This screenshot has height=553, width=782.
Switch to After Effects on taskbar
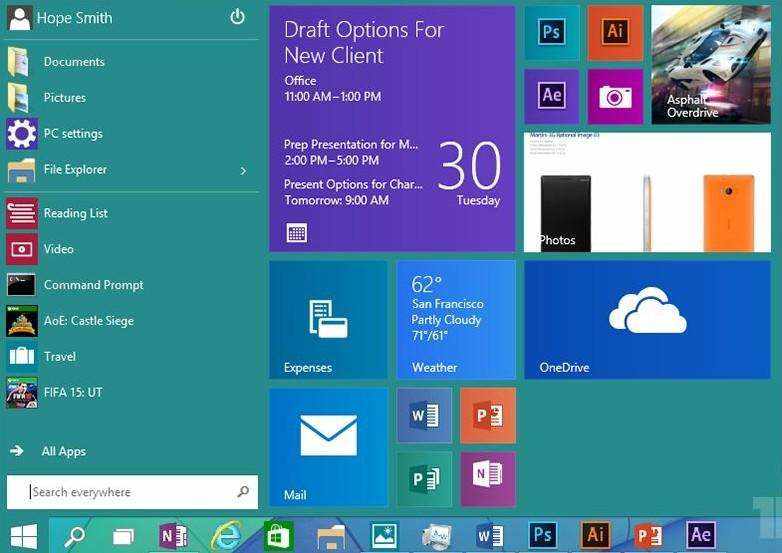point(701,535)
